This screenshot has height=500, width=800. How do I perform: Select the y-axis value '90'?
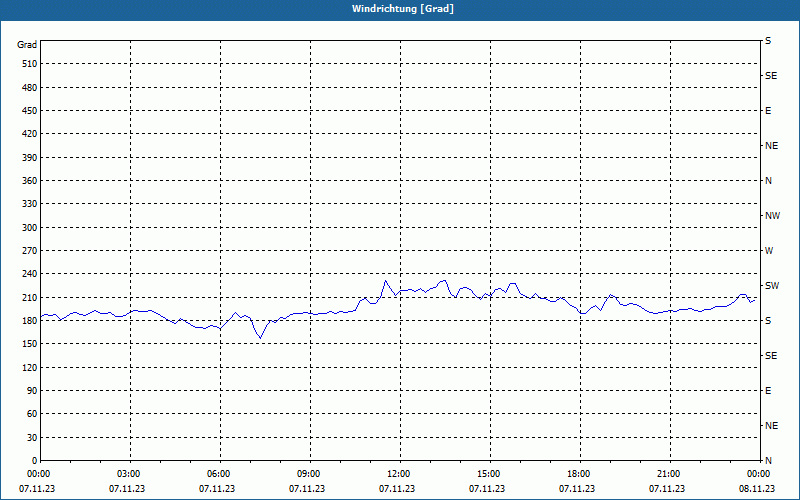[32, 390]
